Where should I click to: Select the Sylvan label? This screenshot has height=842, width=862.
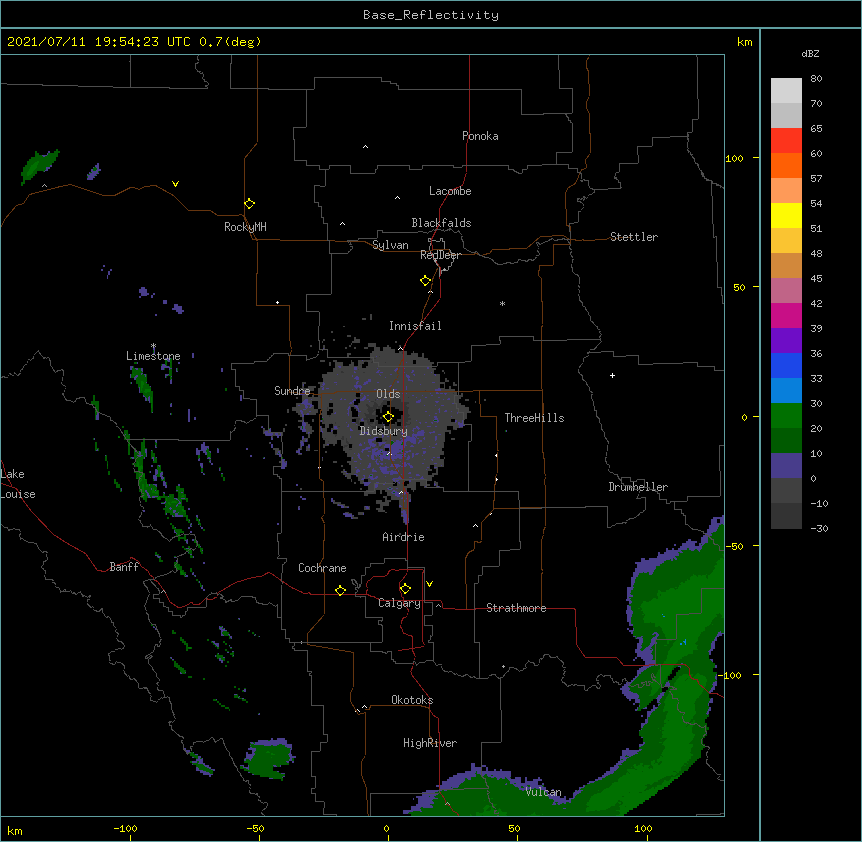[390, 245]
